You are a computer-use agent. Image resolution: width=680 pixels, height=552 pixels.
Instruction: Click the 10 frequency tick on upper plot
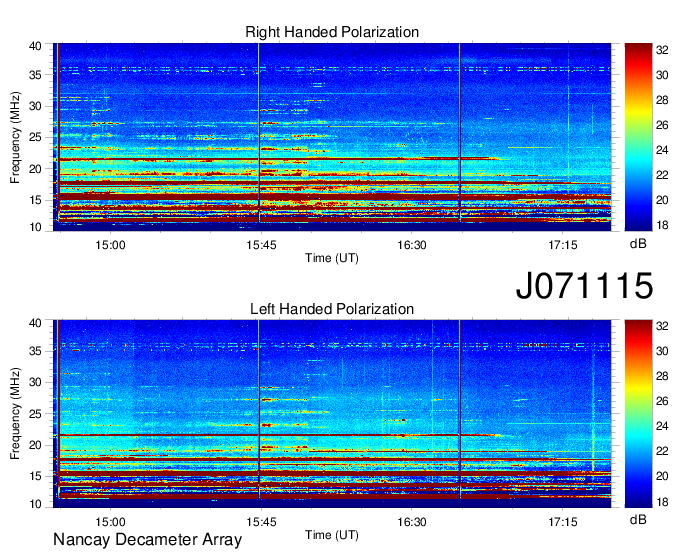[x=35, y=227]
